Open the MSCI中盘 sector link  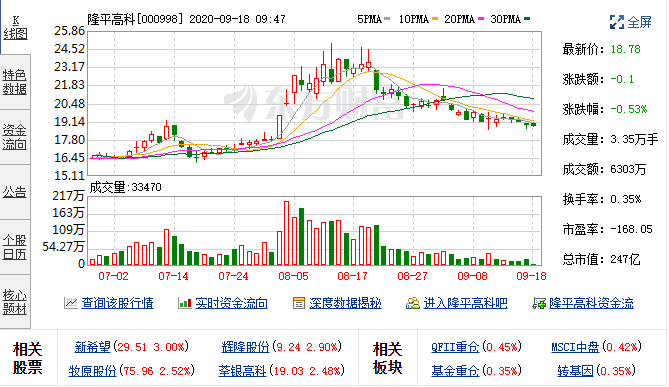(575, 346)
